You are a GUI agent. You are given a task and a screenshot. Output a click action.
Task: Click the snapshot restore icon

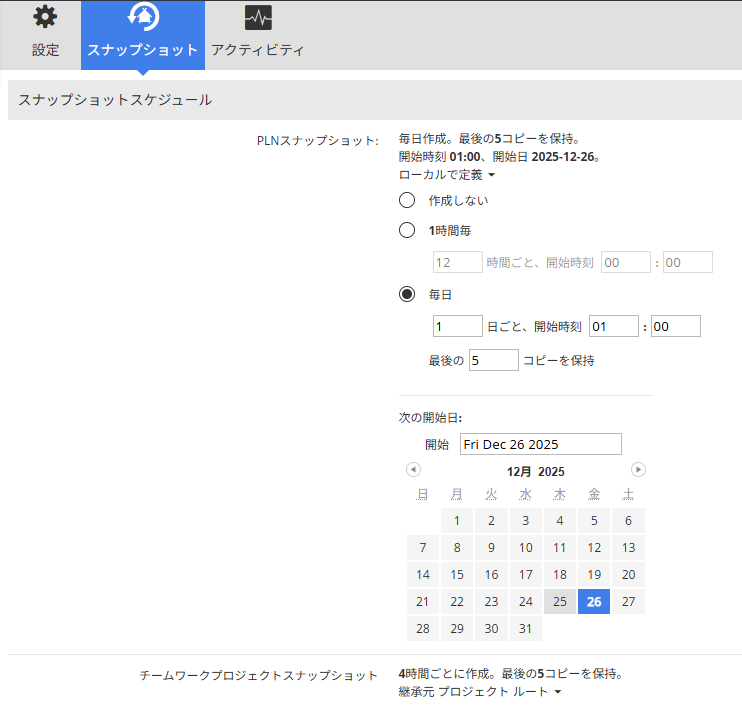(x=143, y=16)
